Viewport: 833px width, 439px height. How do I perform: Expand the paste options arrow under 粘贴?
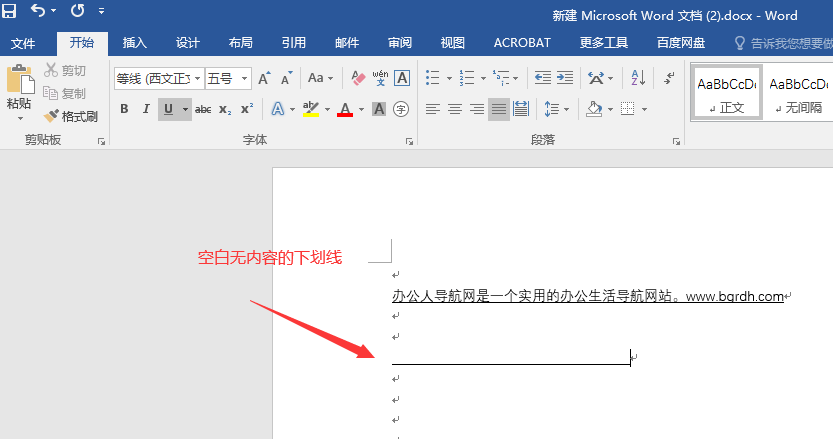[20, 118]
